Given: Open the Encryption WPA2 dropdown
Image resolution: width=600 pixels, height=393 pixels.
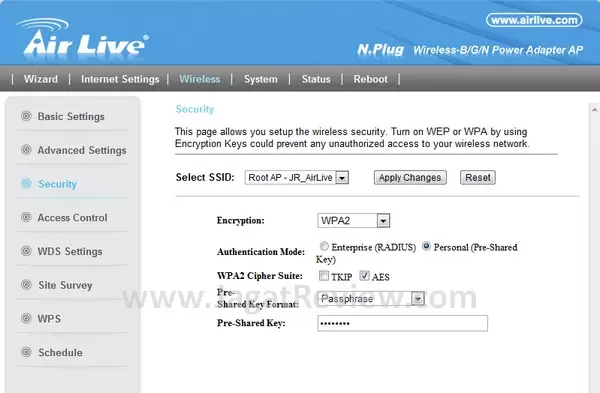Looking at the screenshot, I should tap(354, 220).
